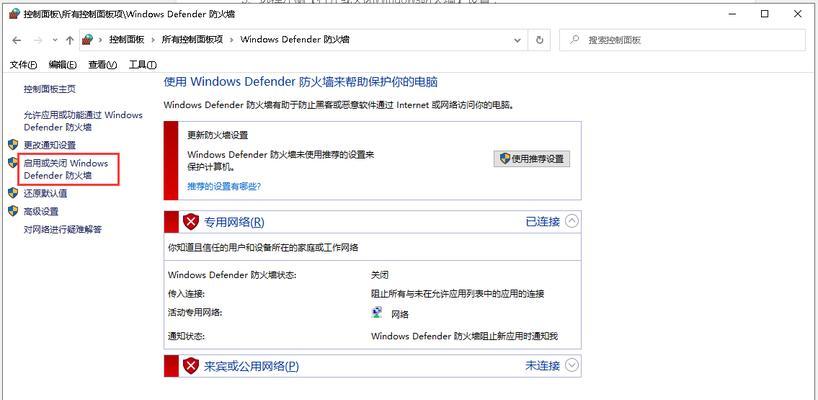The width and height of the screenshot is (818, 400).
Task: Open 对网络进行疑难解答 link
Action: point(63,229)
